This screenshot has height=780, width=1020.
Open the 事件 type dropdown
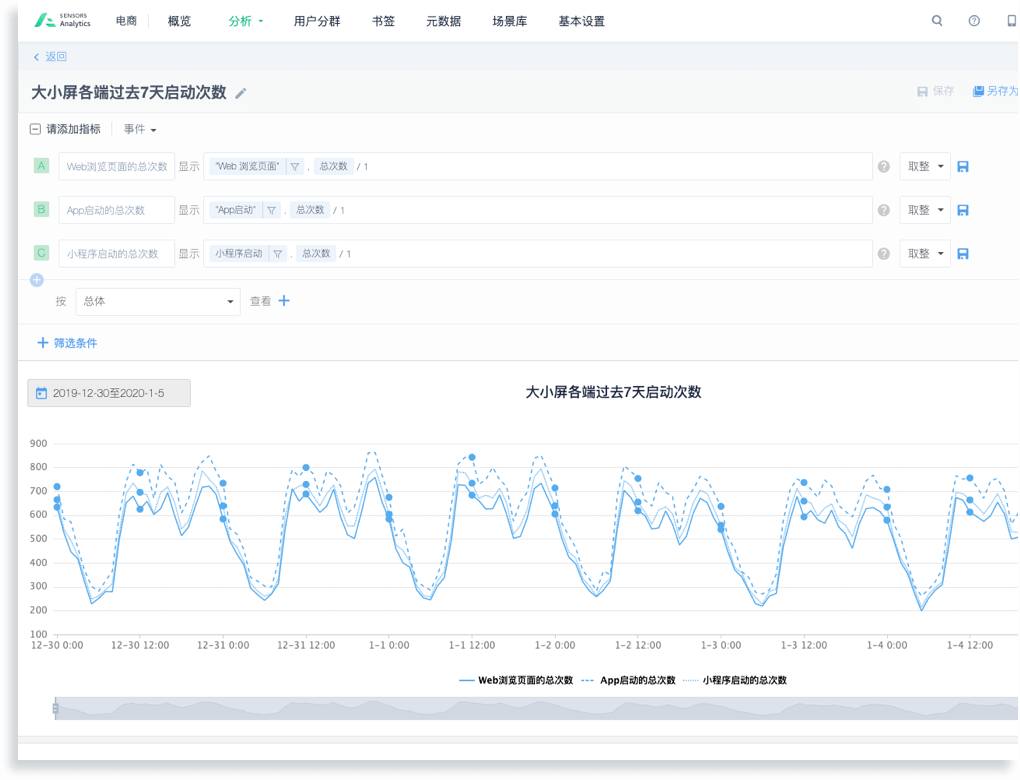[140, 129]
